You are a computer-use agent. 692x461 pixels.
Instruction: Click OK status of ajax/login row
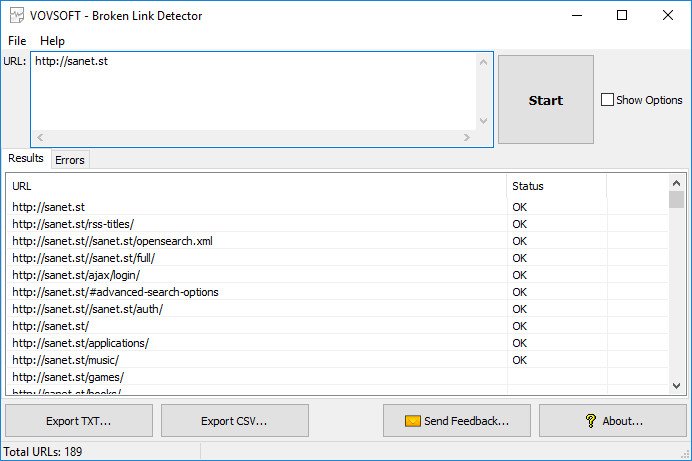(519, 275)
